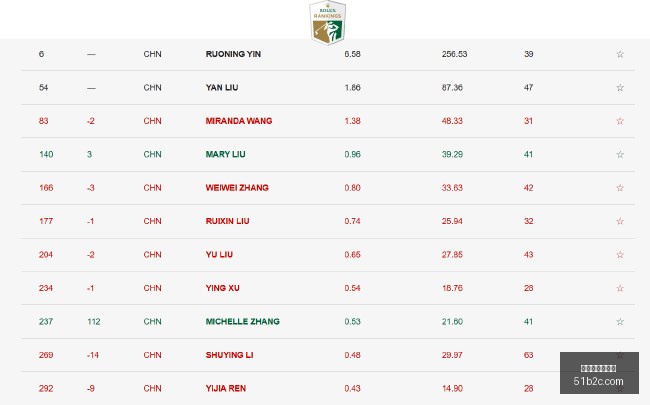Select the RUIXIN LIU name link
650x405 pixels.
pos(227,221)
